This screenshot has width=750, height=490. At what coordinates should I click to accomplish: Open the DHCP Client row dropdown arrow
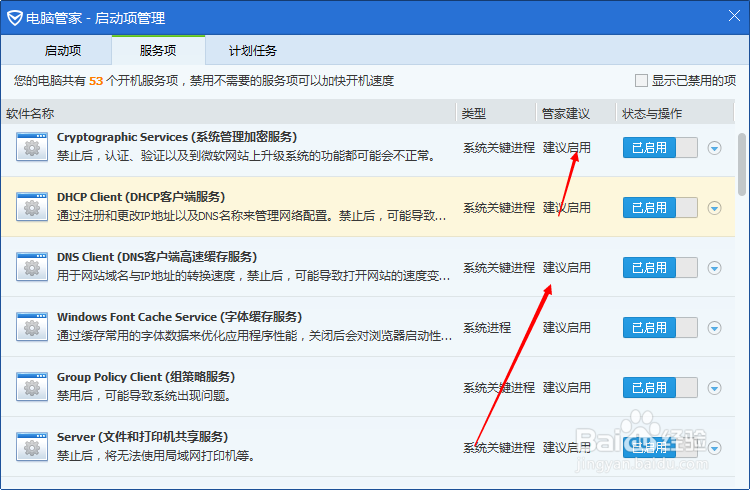pyautogui.click(x=715, y=208)
